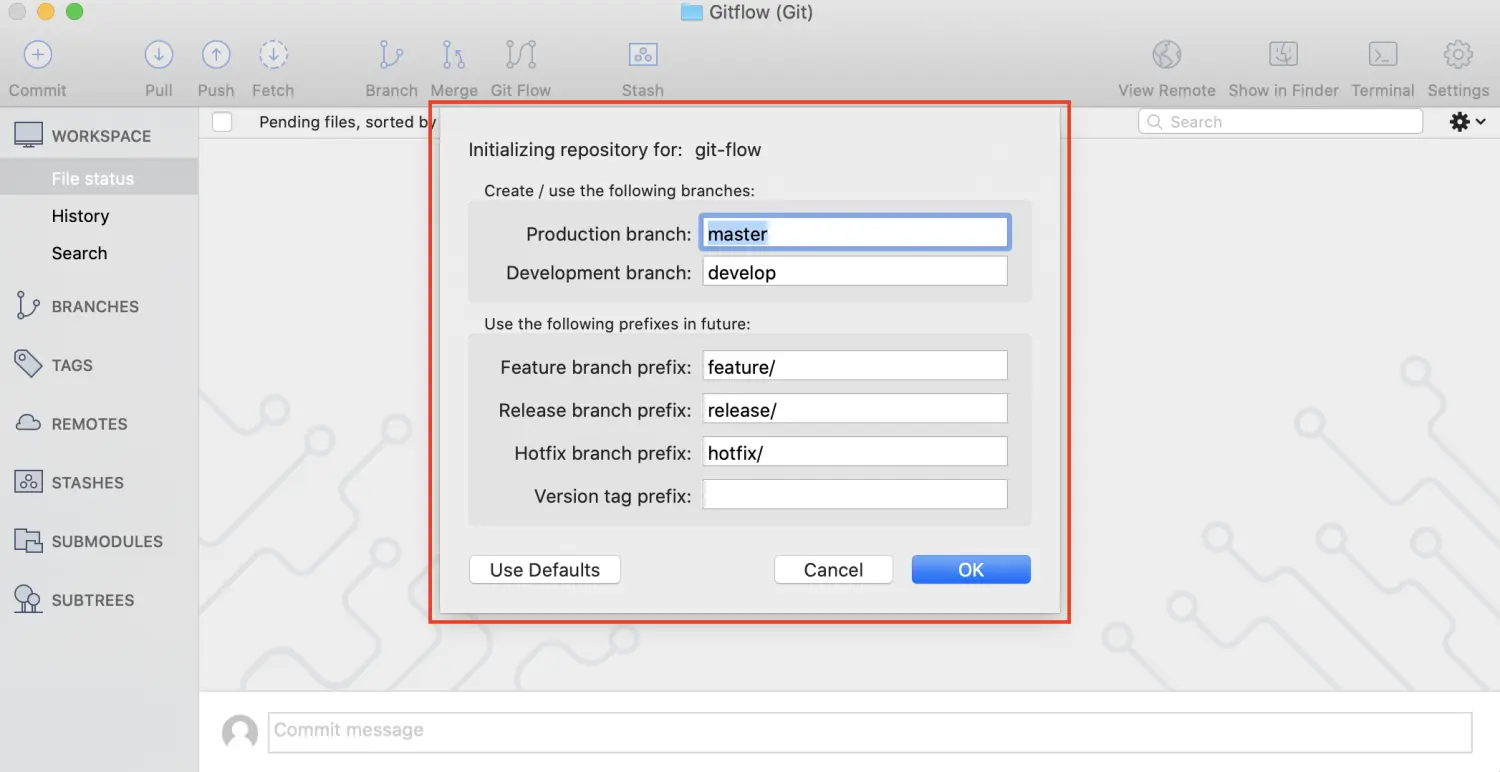Image resolution: width=1500 pixels, height=772 pixels.
Task: Expand the TAGS section
Action: click(x=72, y=365)
